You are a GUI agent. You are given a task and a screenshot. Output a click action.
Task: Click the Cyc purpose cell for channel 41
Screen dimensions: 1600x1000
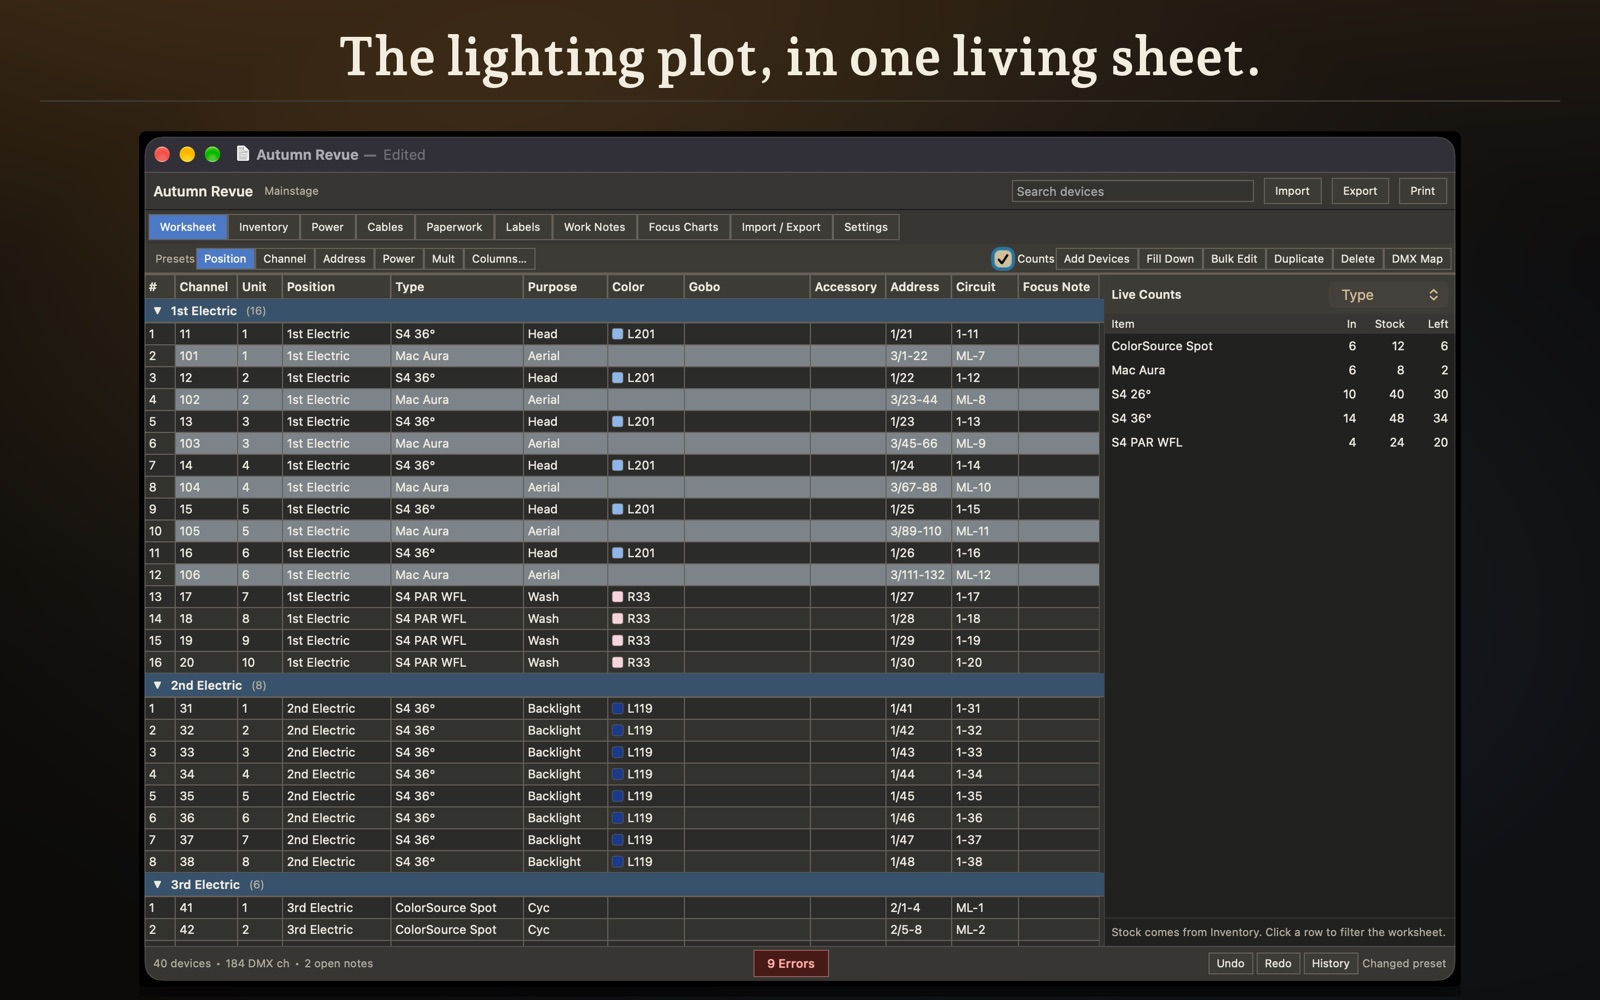click(x=565, y=908)
